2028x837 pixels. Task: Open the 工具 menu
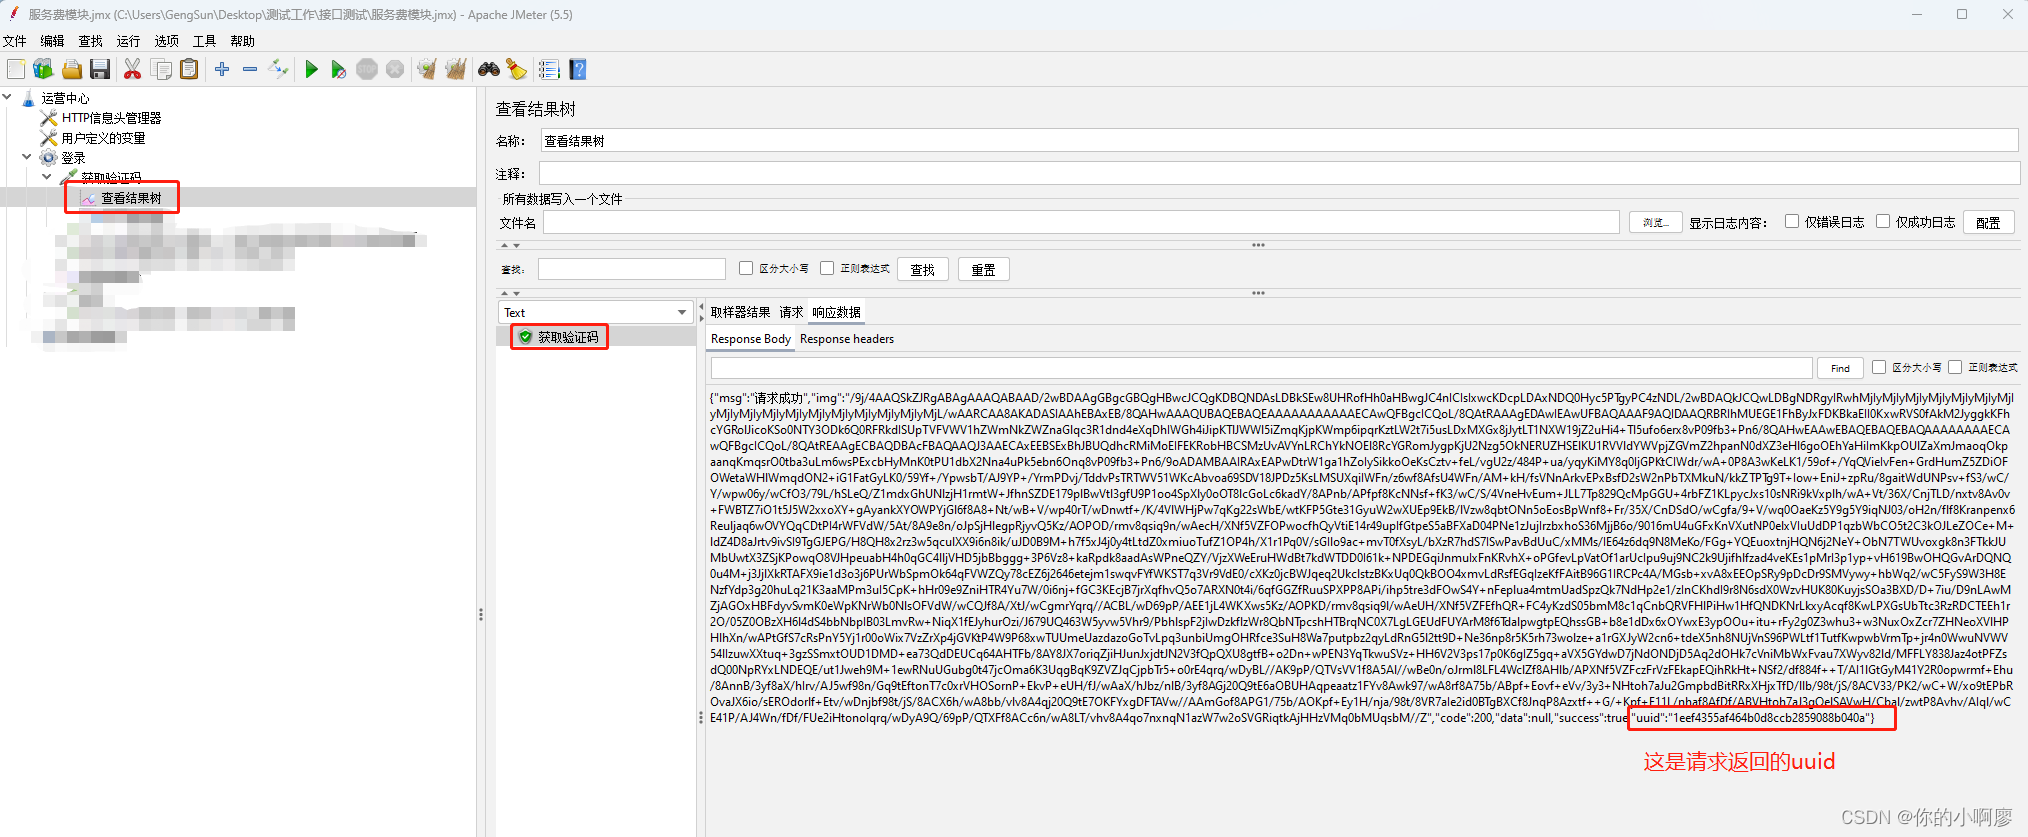[x=204, y=41]
